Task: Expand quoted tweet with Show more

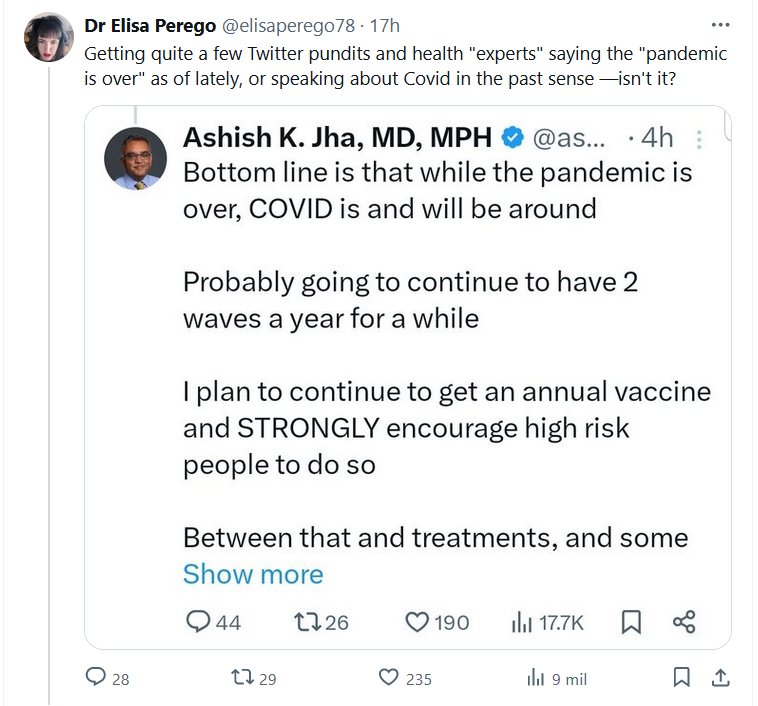Action: tap(253, 574)
